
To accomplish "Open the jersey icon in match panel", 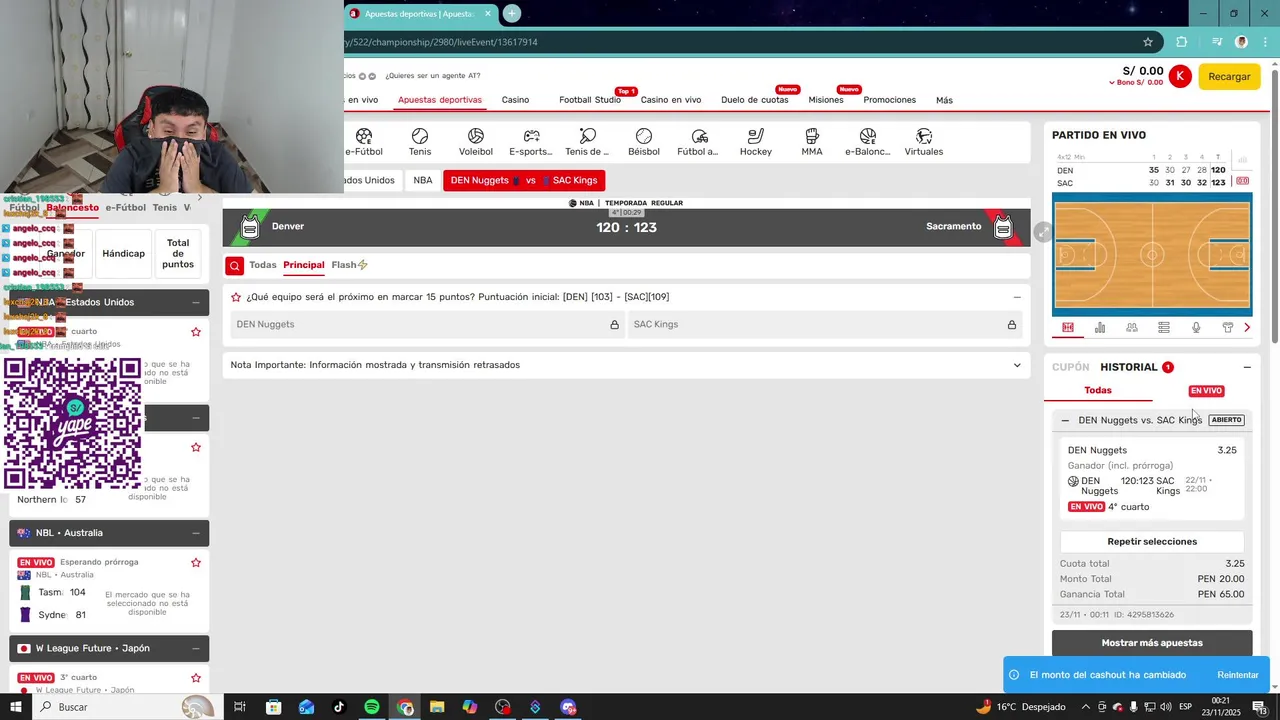I will (x=1228, y=327).
